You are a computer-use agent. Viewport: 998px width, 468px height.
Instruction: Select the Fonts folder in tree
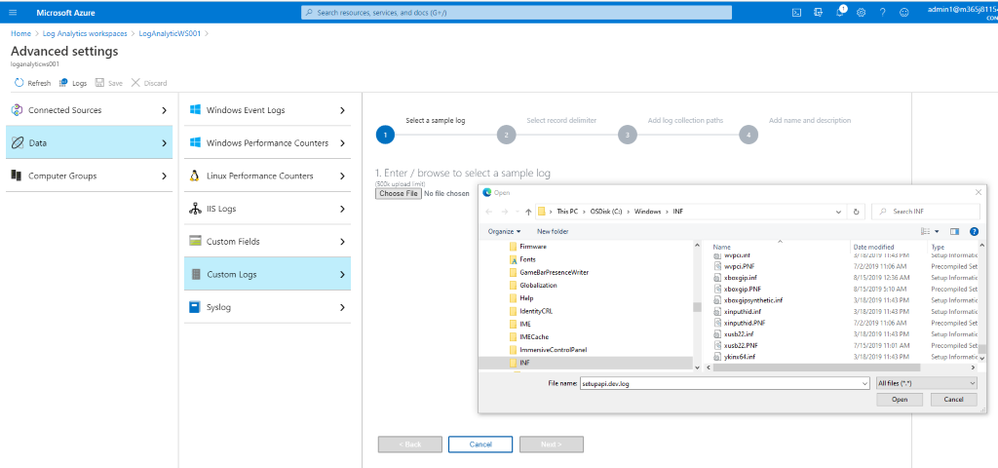click(x=528, y=260)
